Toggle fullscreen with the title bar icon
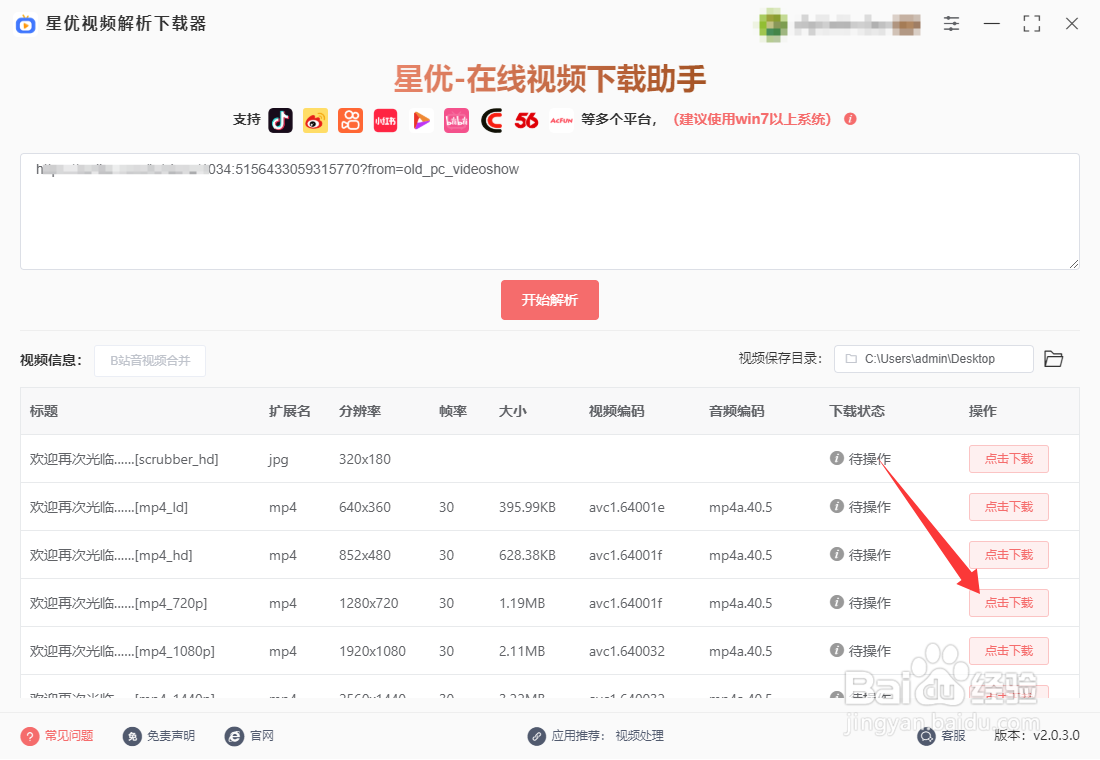This screenshot has height=760, width=1100. click(x=1031, y=24)
